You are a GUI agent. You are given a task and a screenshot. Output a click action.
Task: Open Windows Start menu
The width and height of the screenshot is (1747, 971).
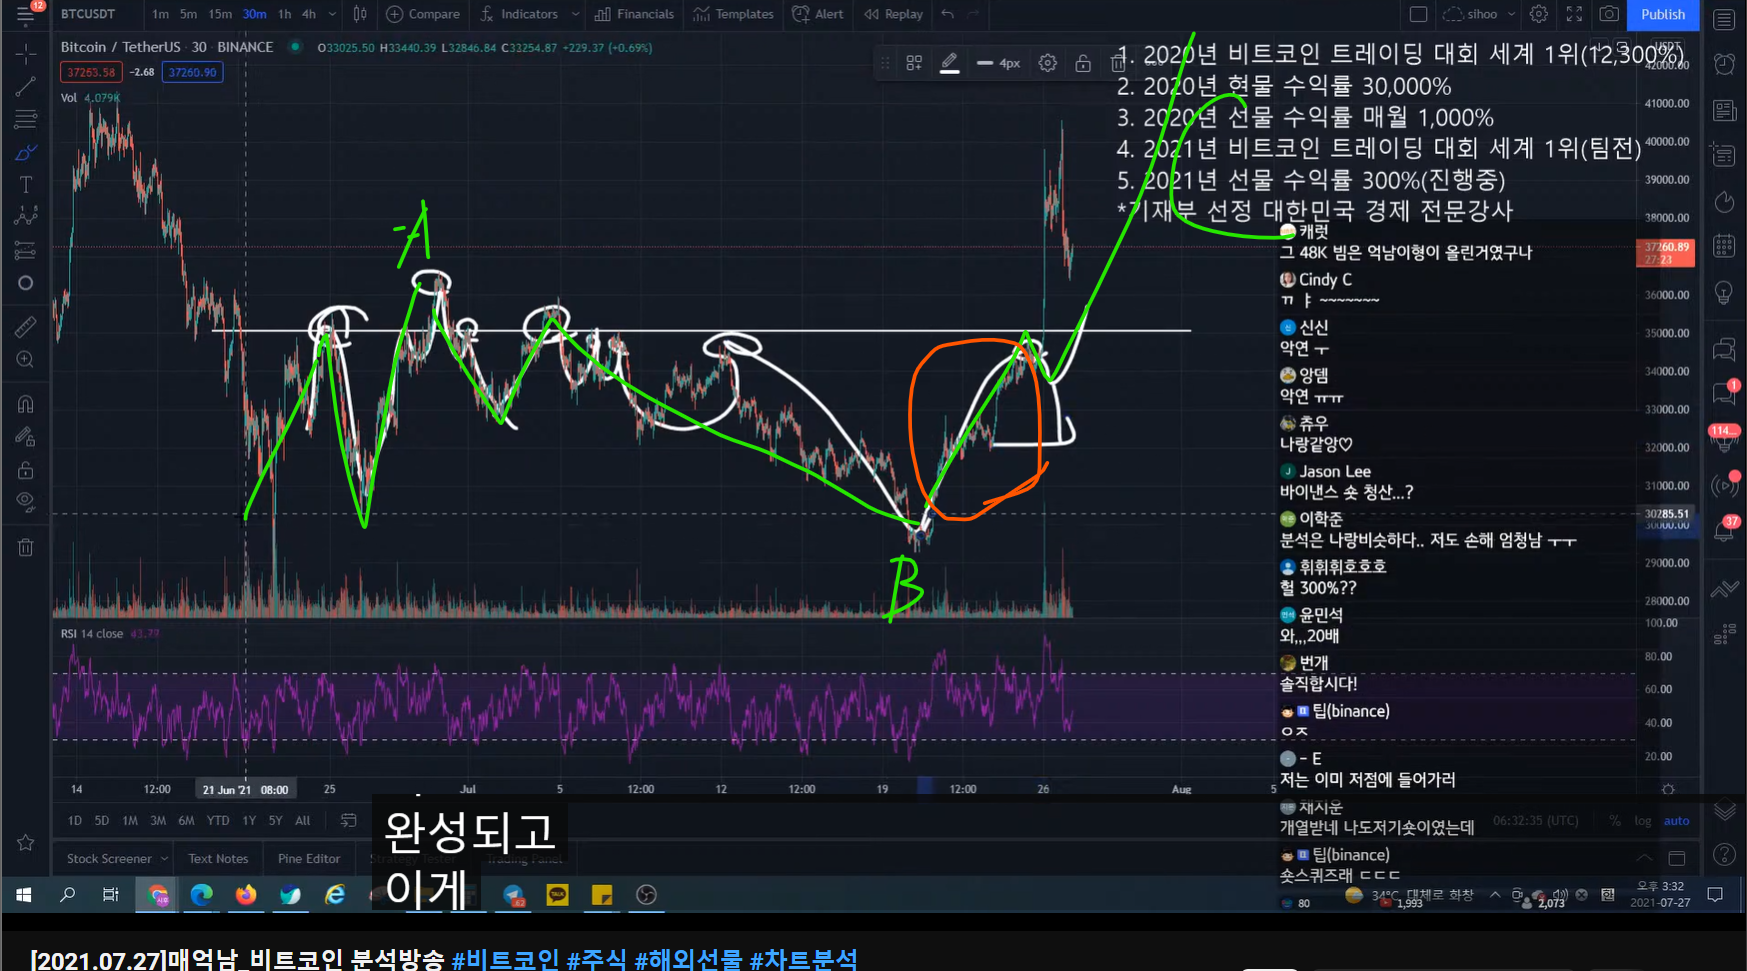tap(24, 895)
